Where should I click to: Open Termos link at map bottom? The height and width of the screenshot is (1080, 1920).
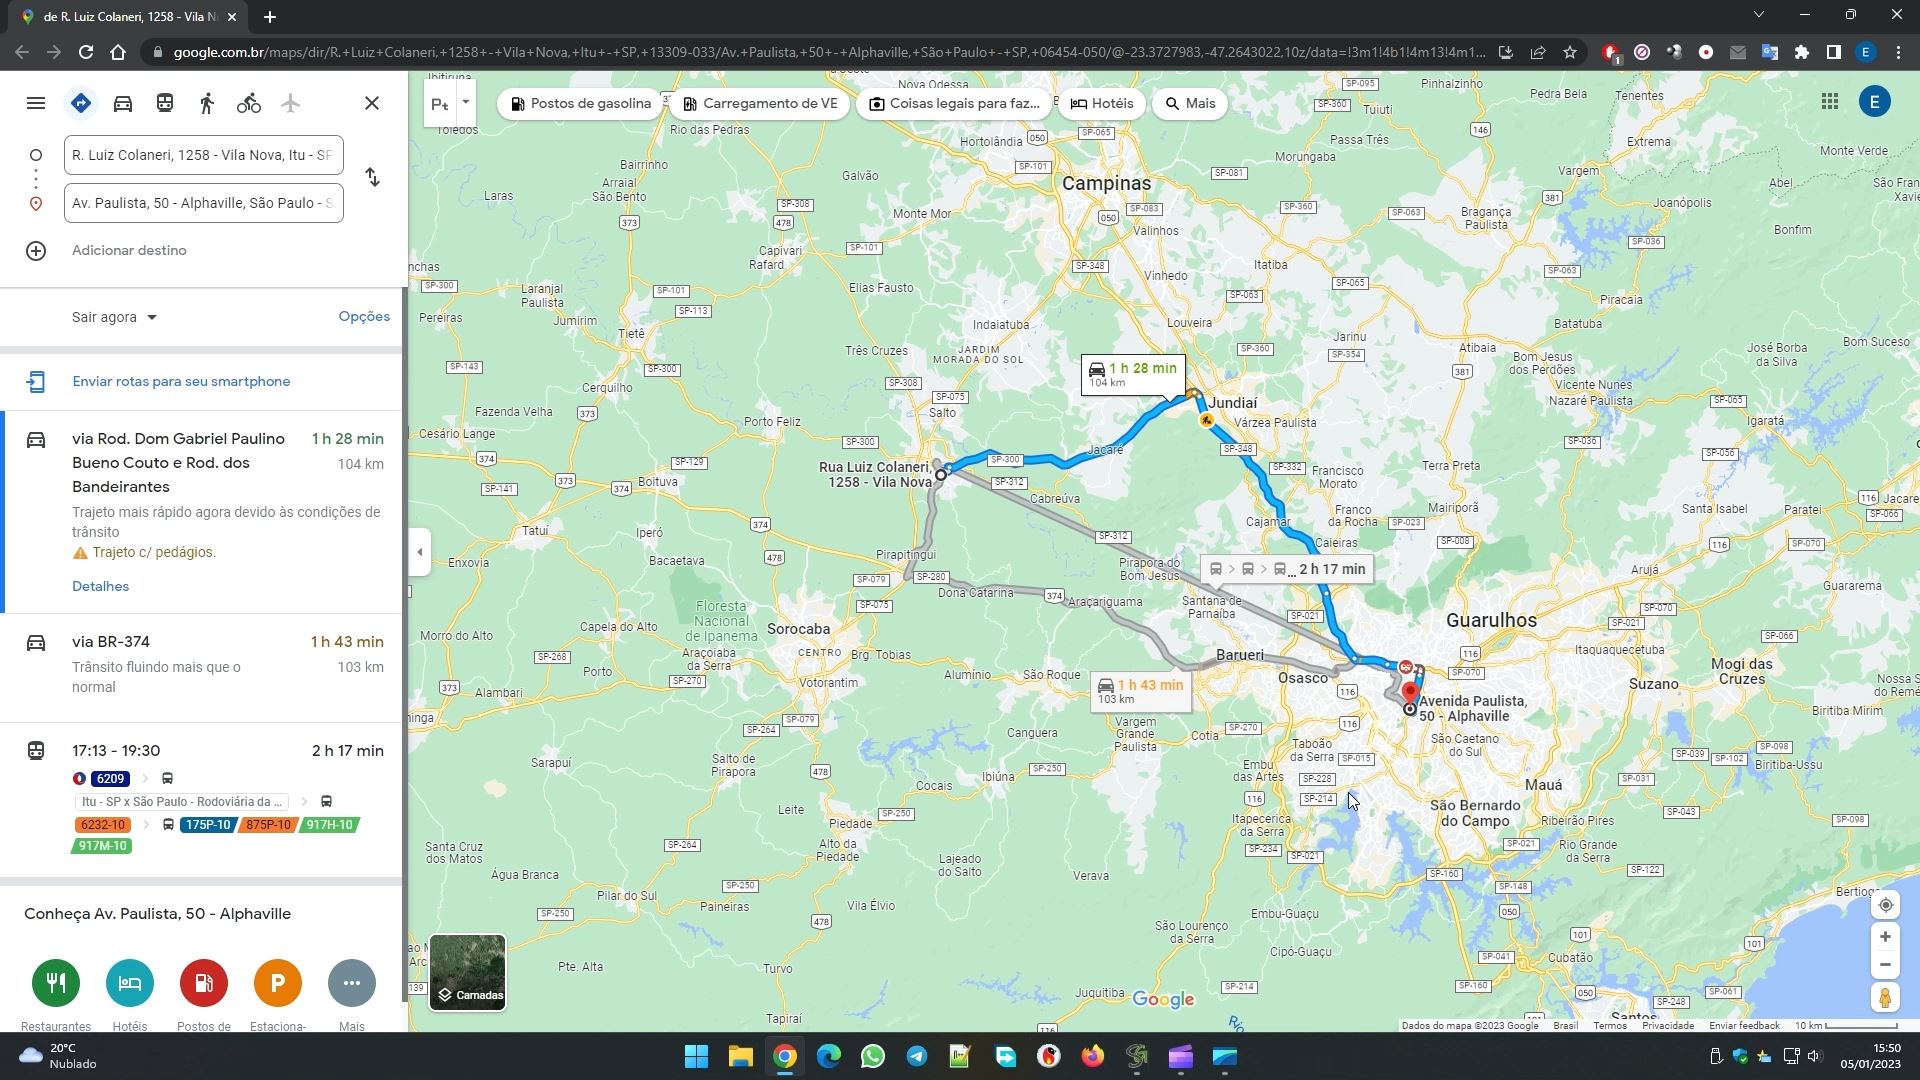(x=1610, y=1025)
